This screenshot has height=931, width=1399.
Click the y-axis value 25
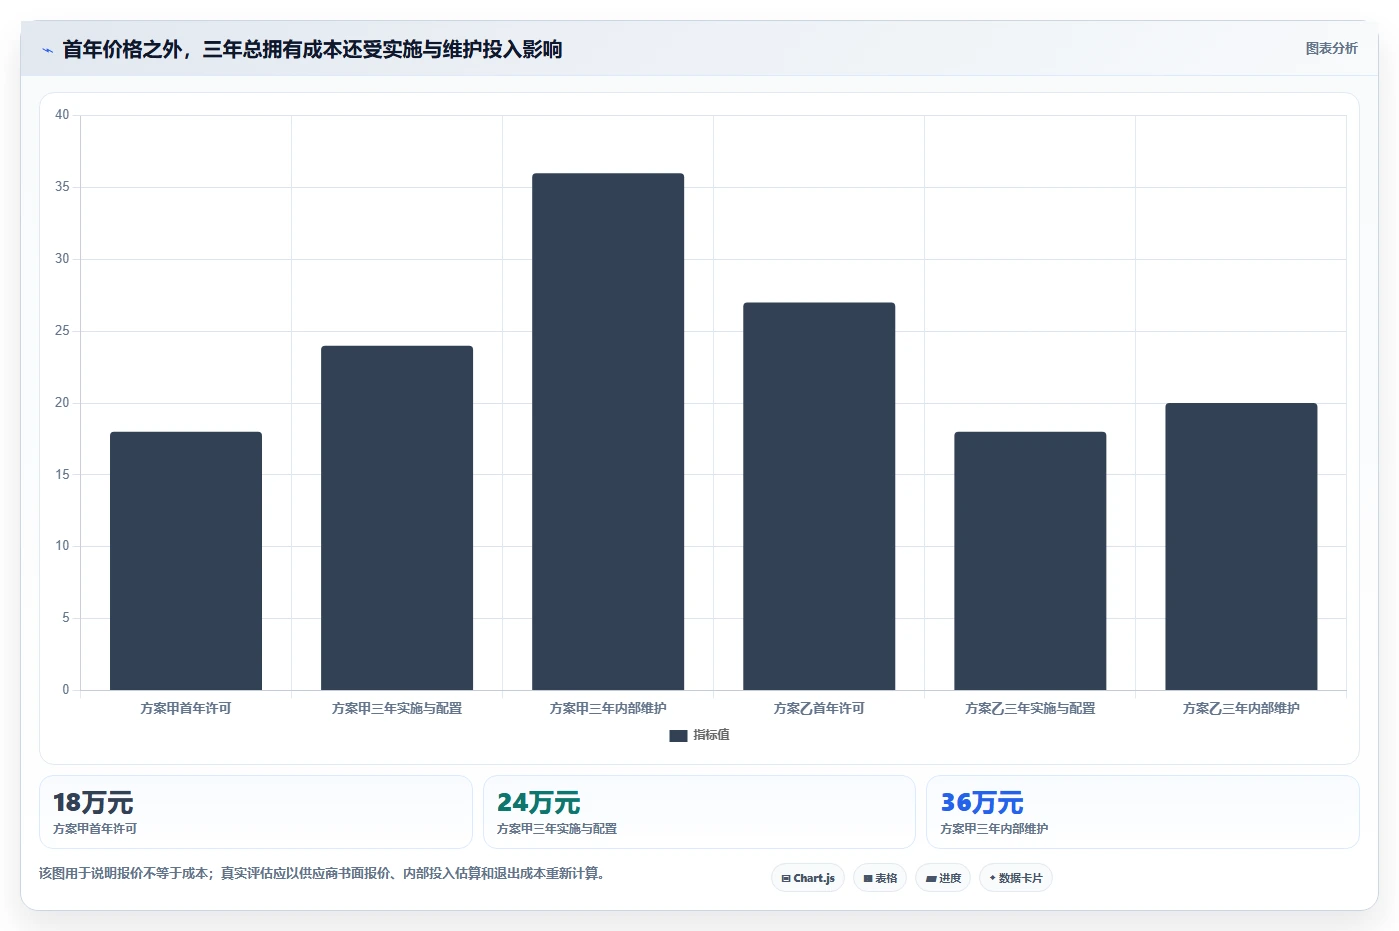click(x=62, y=331)
